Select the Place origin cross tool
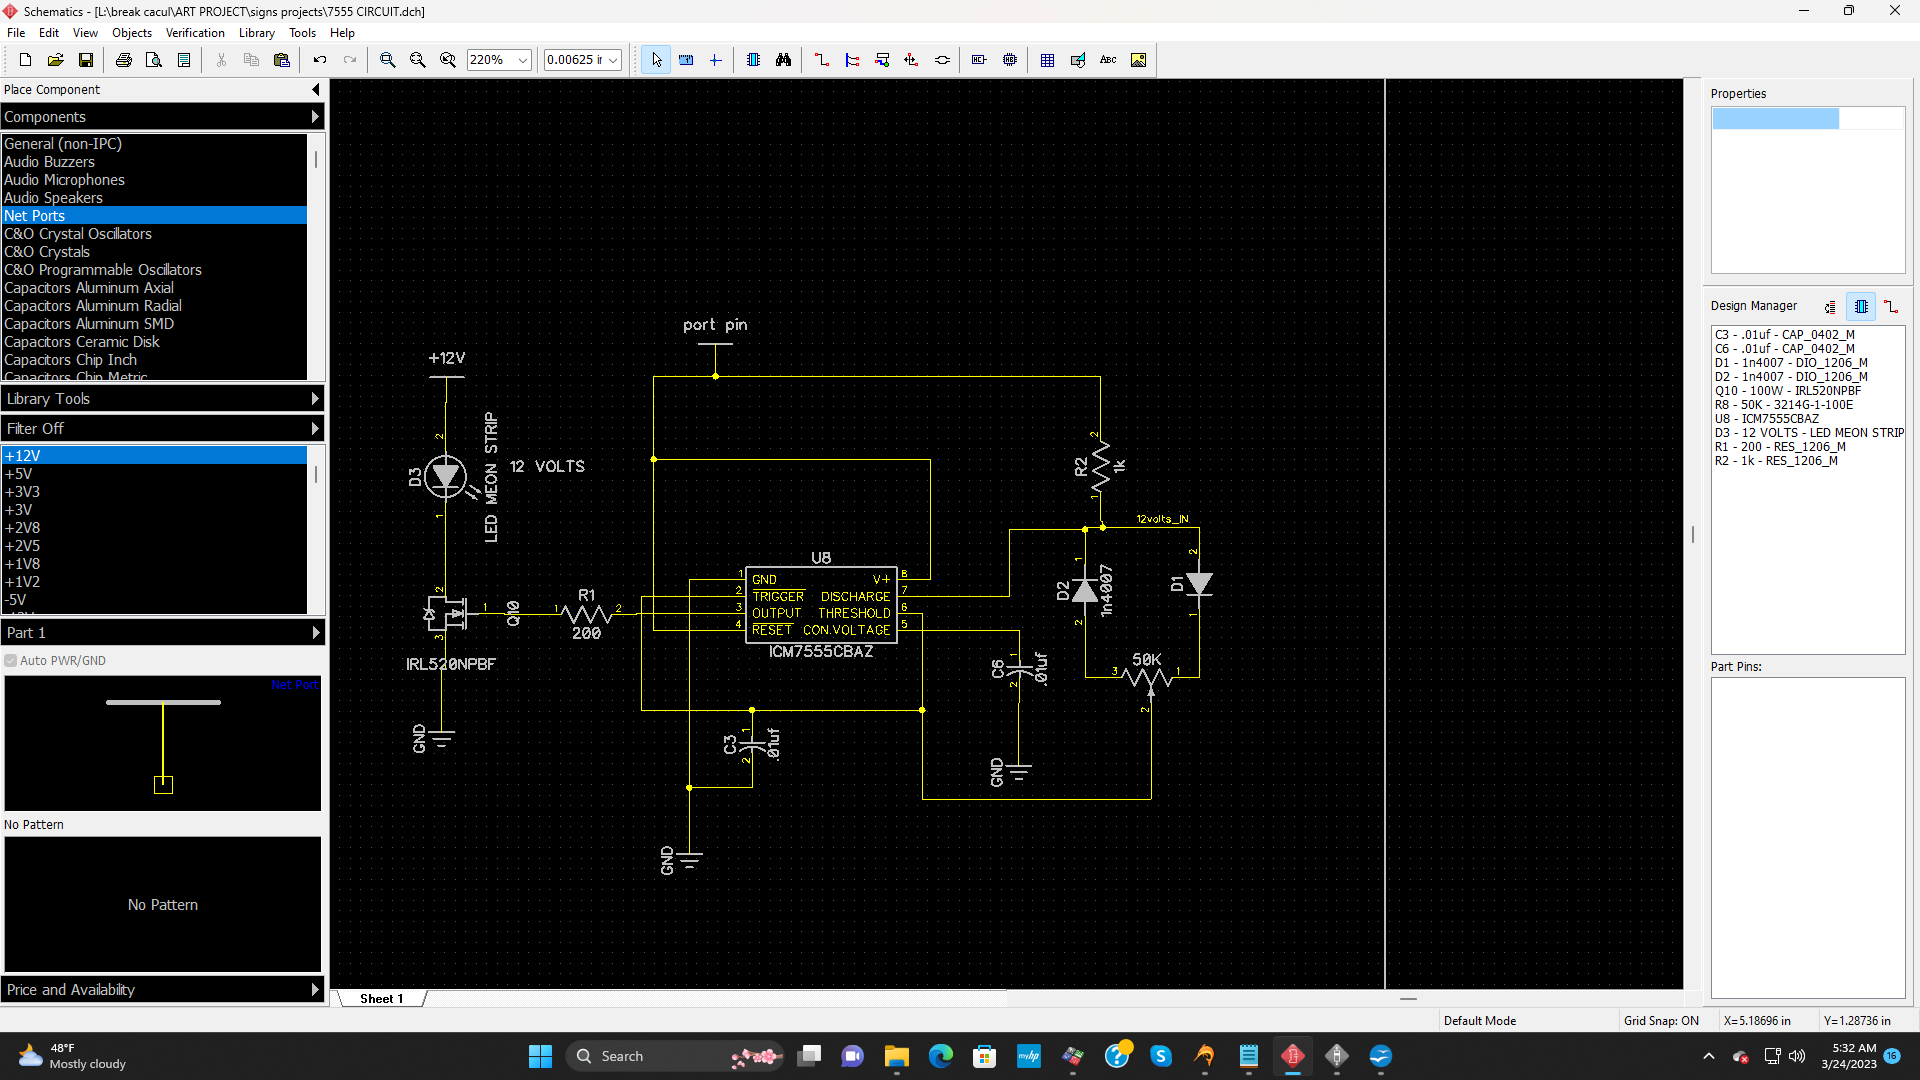The height and width of the screenshot is (1080, 1920). point(716,60)
